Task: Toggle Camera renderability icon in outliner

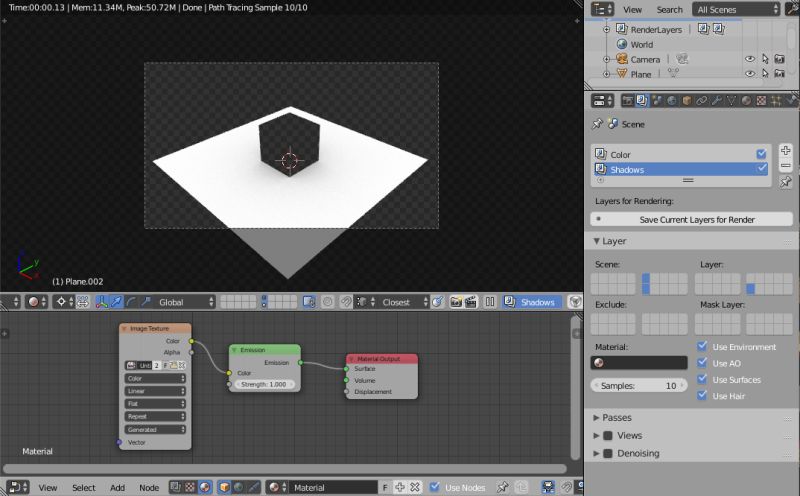Action: point(779,59)
